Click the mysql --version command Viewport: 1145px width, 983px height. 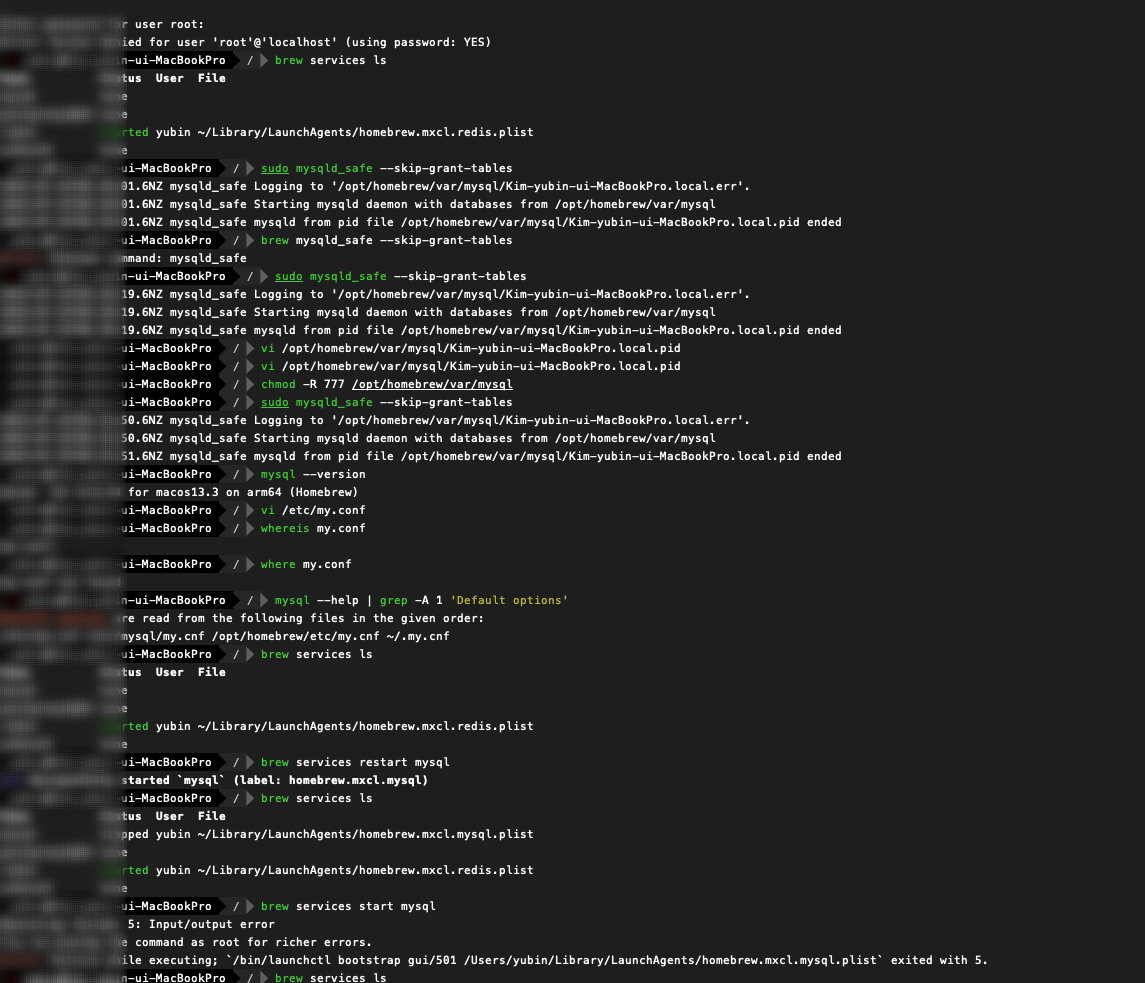(x=313, y=474)
